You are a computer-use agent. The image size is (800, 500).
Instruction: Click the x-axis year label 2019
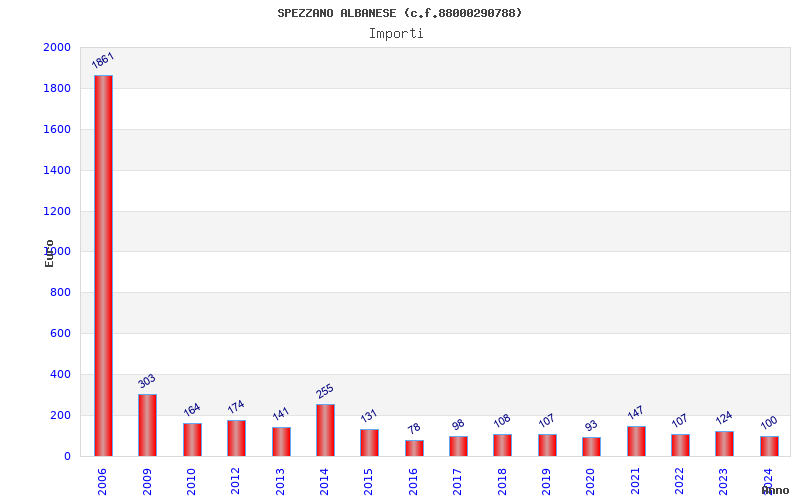(x=546, y=482)
